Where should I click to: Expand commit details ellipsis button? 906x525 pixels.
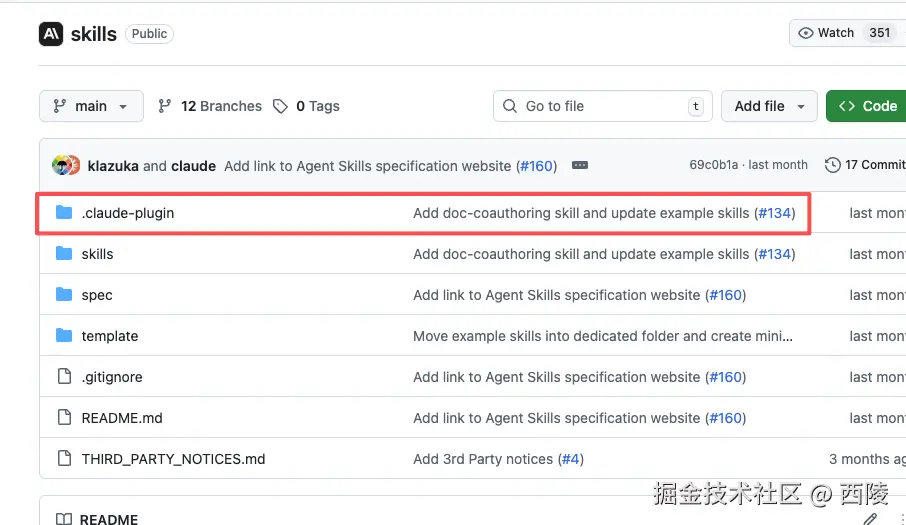tap(580, 166)
